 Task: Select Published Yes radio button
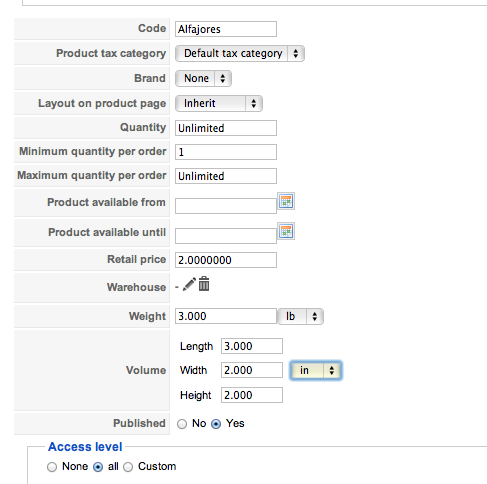[x=216, y=424]
